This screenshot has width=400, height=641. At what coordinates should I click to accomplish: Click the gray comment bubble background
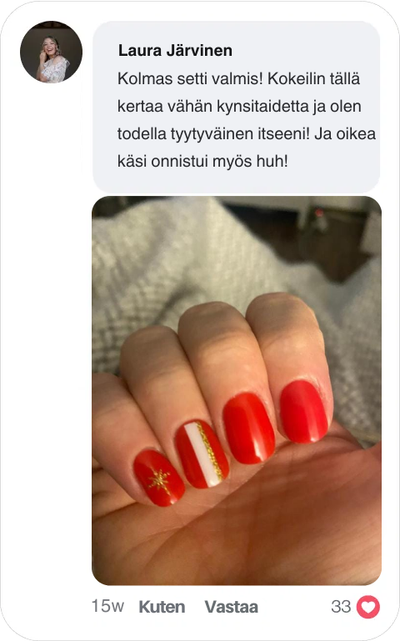point(236,107)
